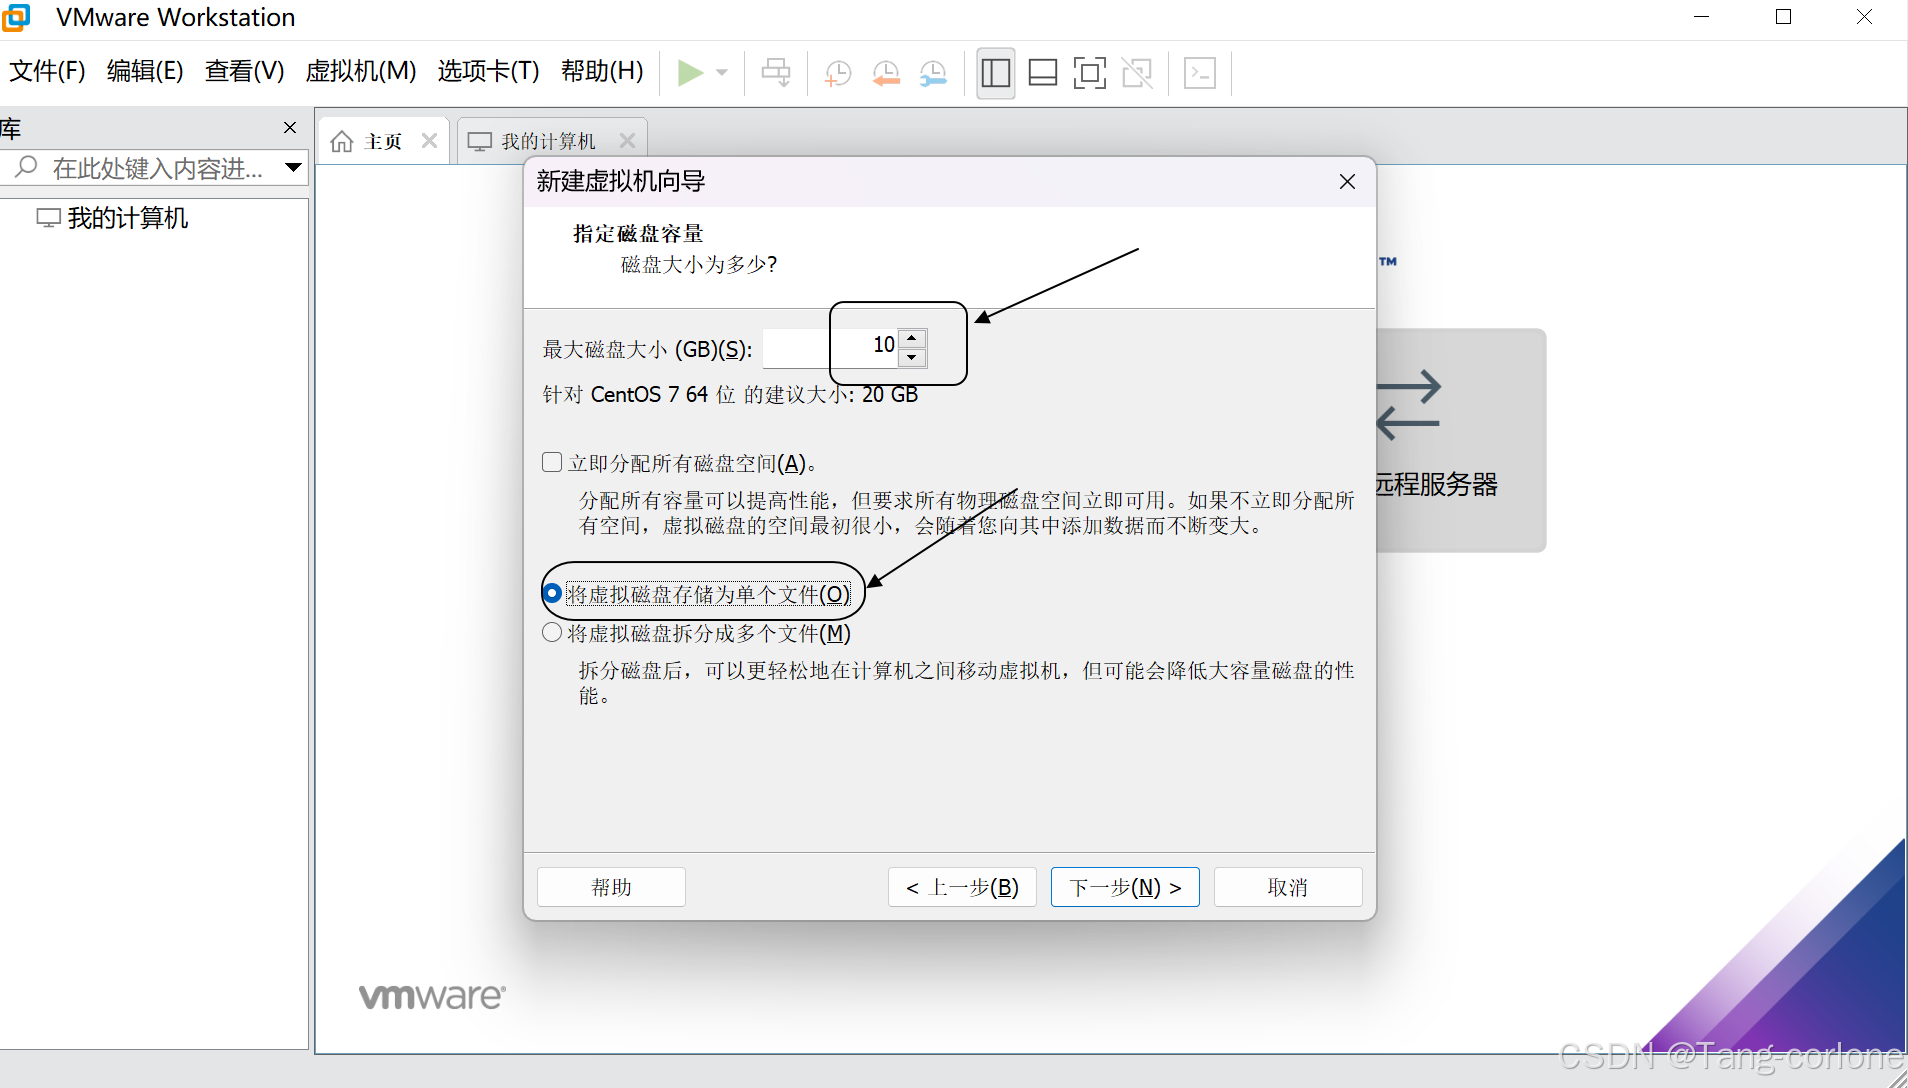Click the search magnifier icon in library
The width and height of the screenshot is (1908, 1088).
click(x=27, y=167)
